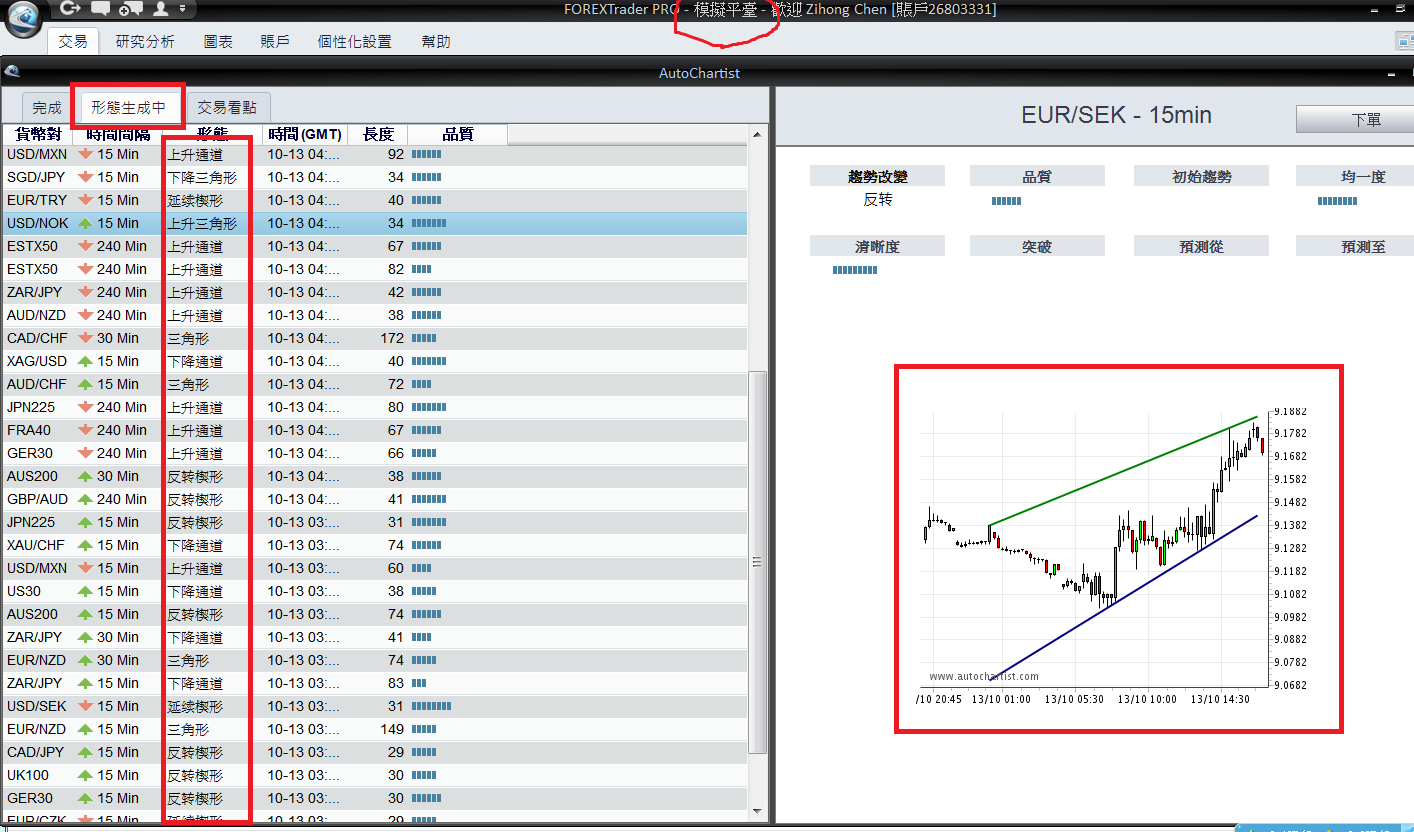Screen dimensions: 1414x832
Task: Select the EUR/TRY 延续楔形 row
Action: (x=375, y=200)
